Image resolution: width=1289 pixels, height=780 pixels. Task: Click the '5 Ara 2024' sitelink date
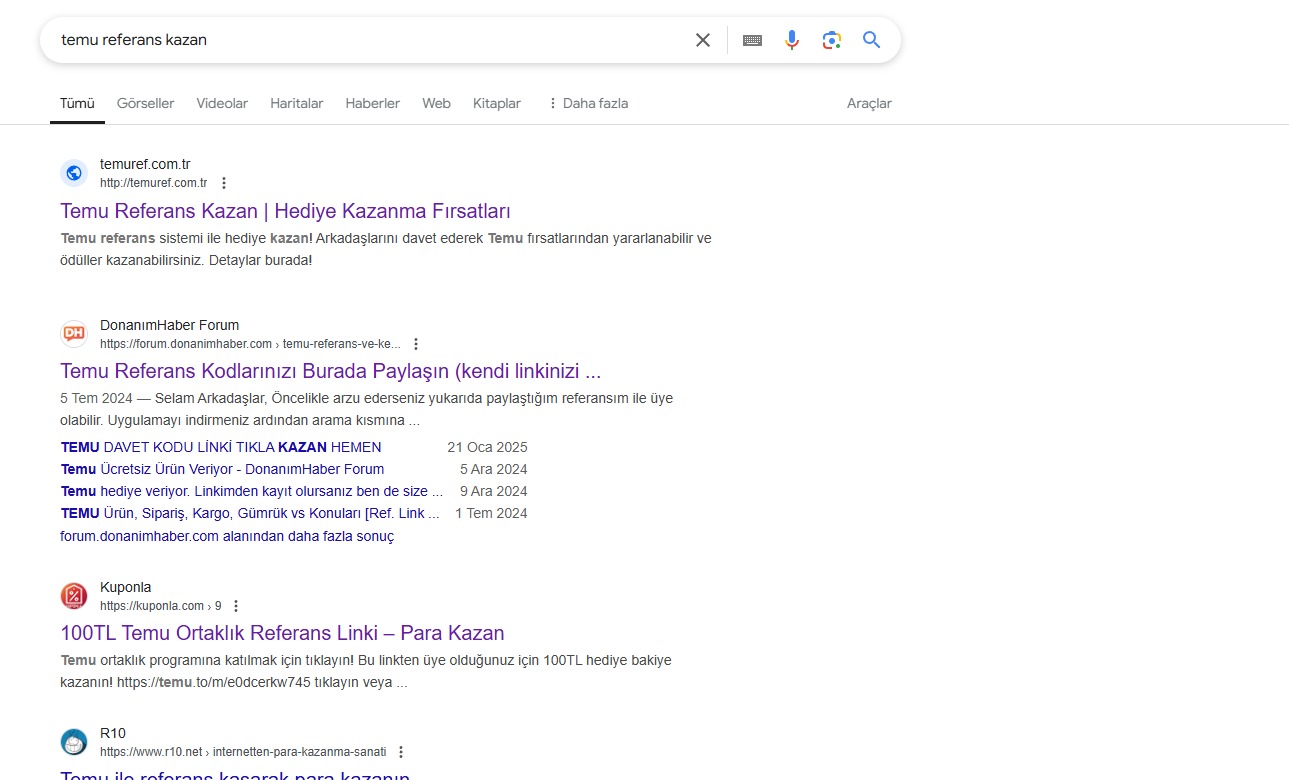point(494,469)
